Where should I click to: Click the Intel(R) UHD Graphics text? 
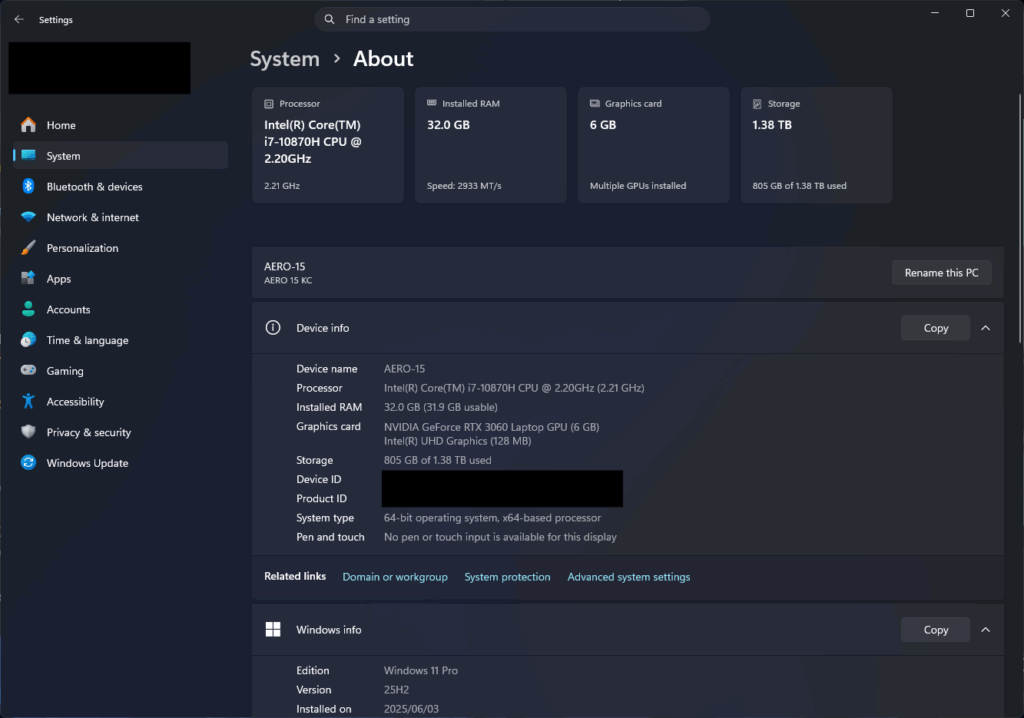(x=457, y=441)
